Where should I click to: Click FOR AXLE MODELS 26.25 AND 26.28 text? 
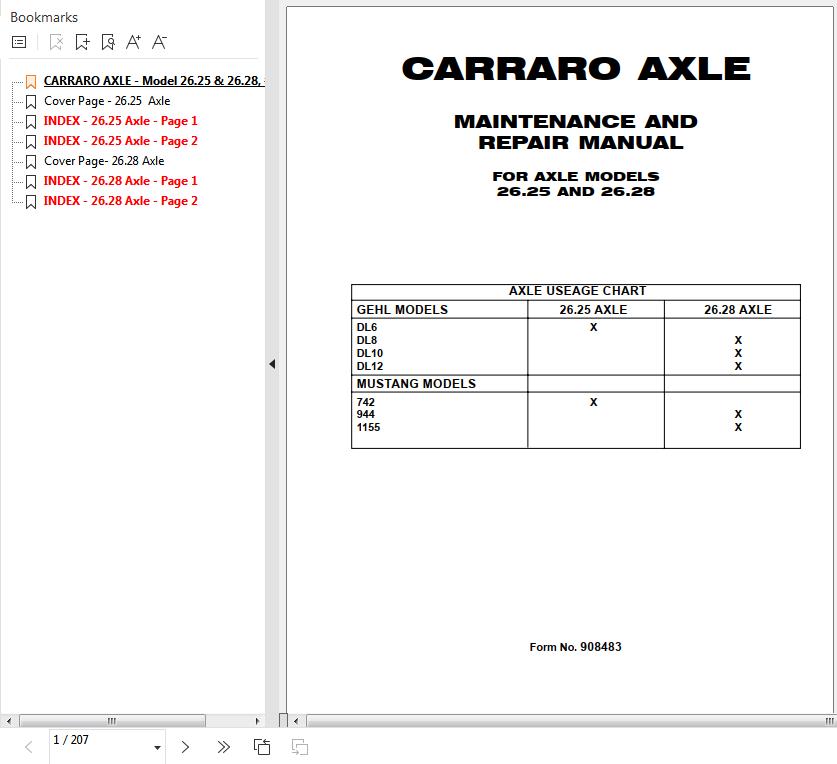[576, 184]
